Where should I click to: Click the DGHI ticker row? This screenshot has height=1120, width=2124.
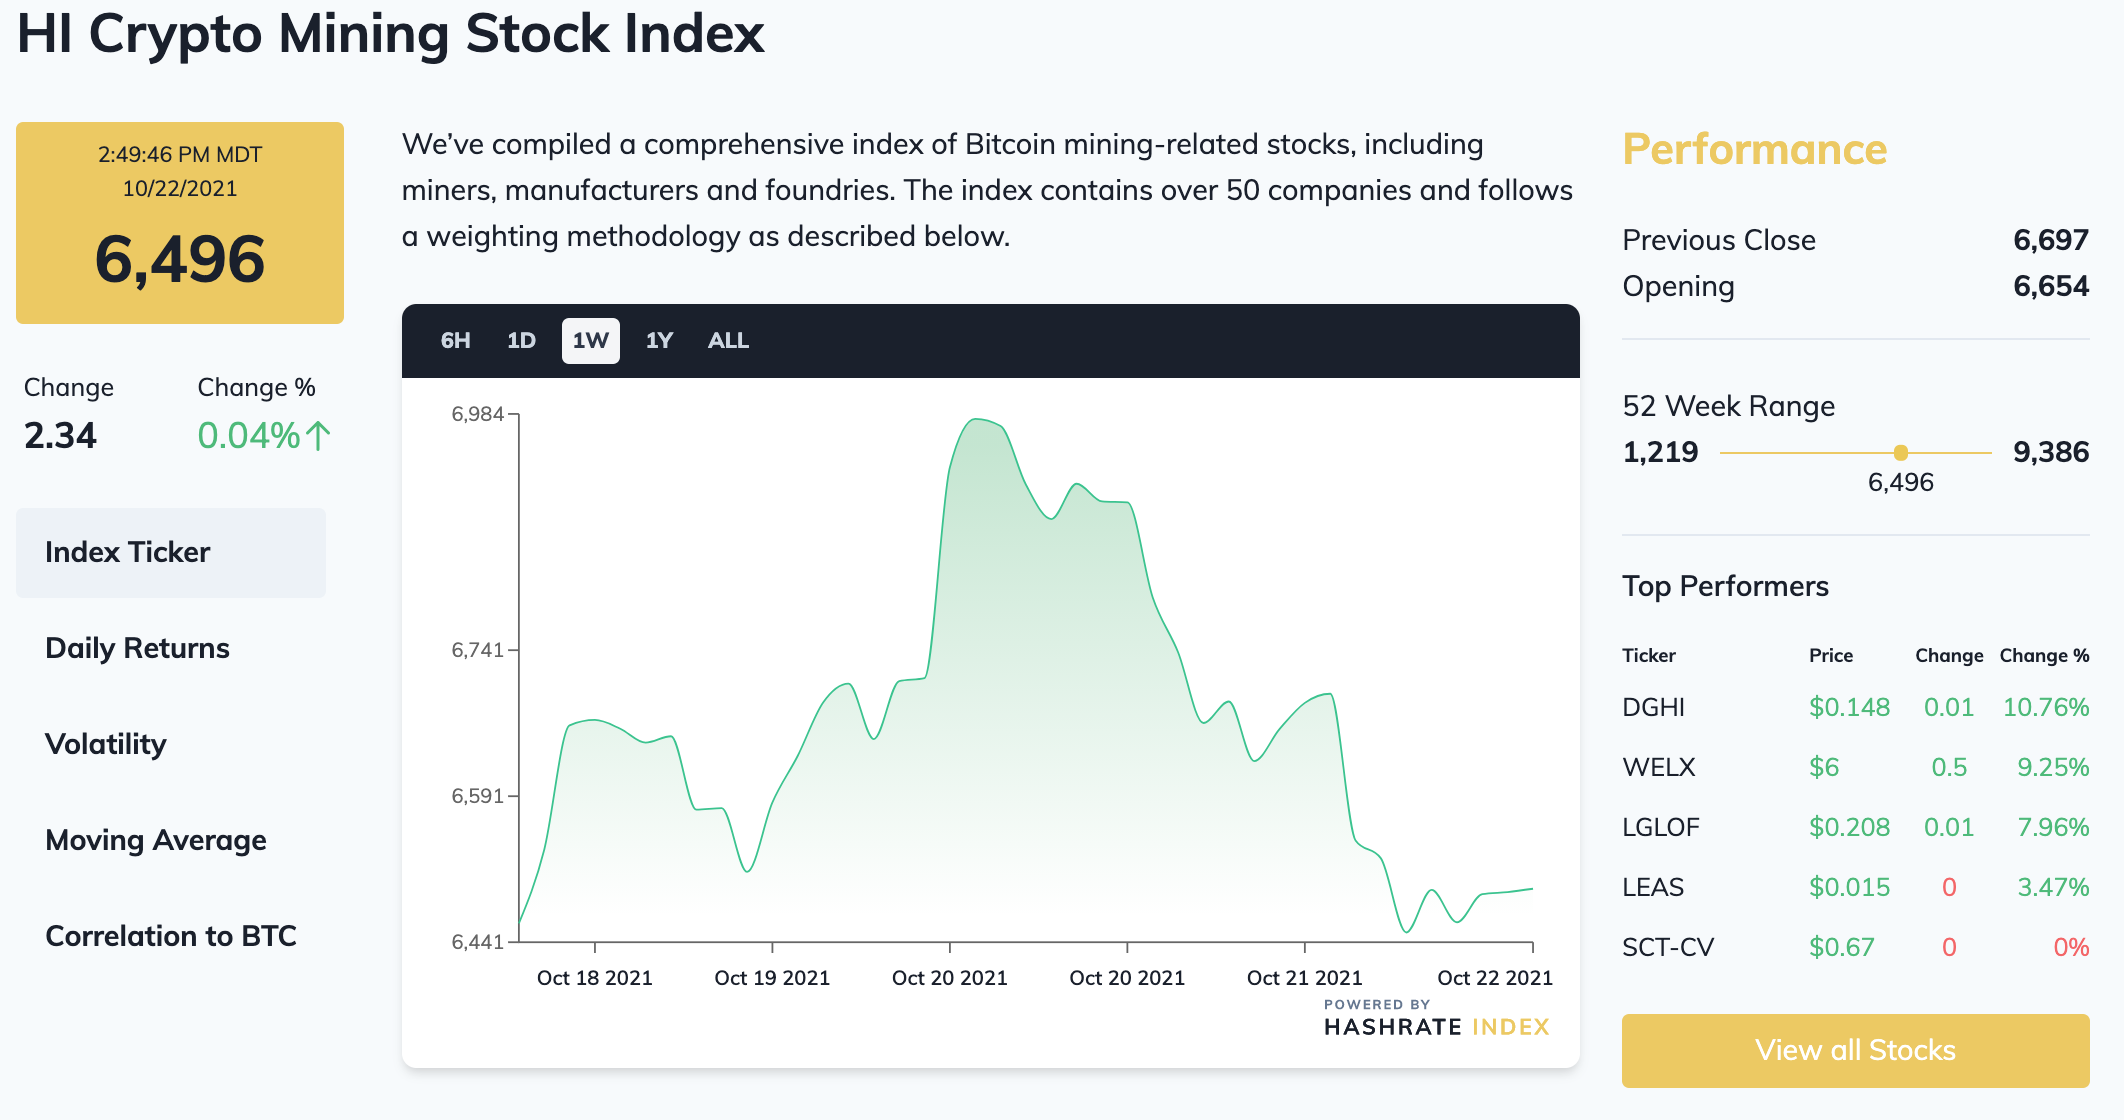pos(1855,708)
